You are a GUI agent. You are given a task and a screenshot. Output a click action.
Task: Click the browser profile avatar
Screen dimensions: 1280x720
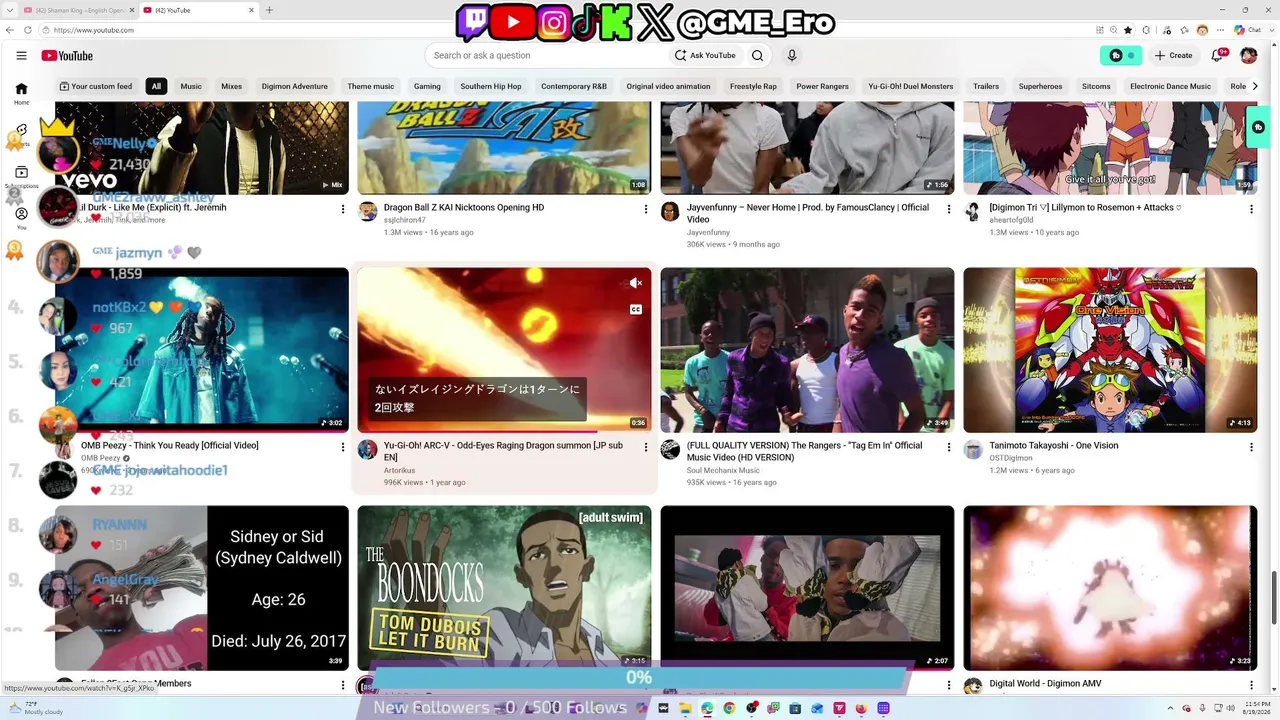(1202, 30)
